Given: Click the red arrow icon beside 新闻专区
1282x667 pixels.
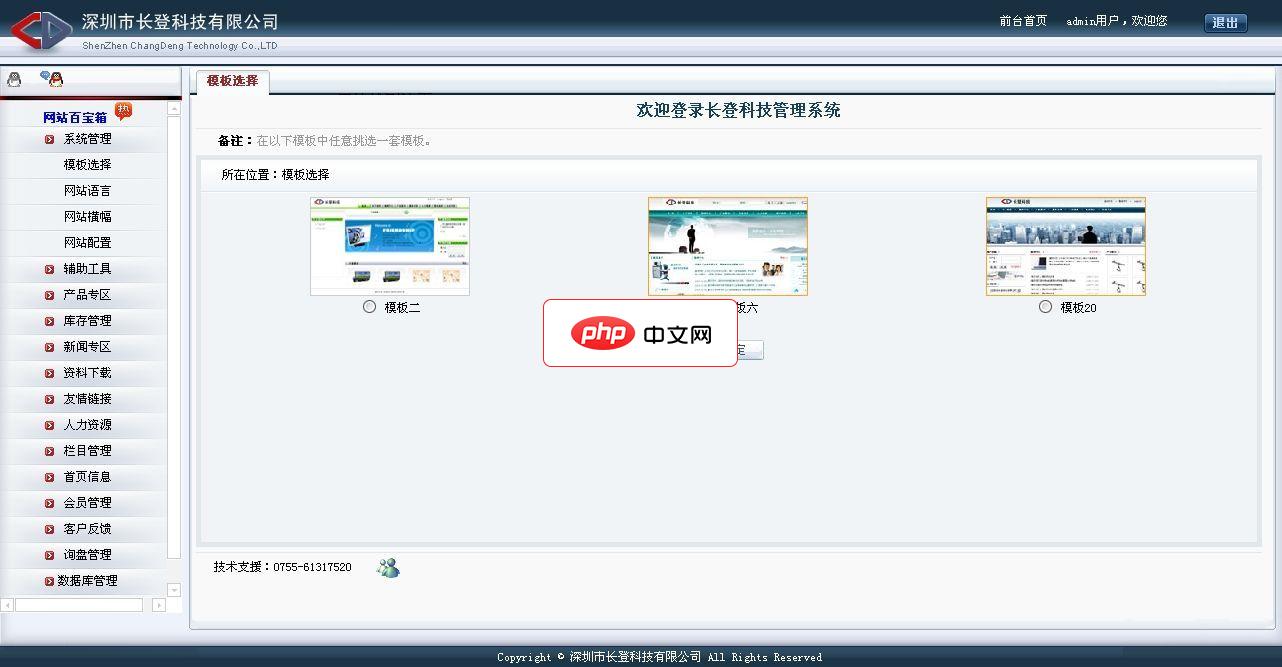Looking at the screenshot, I should coord(49,347).
